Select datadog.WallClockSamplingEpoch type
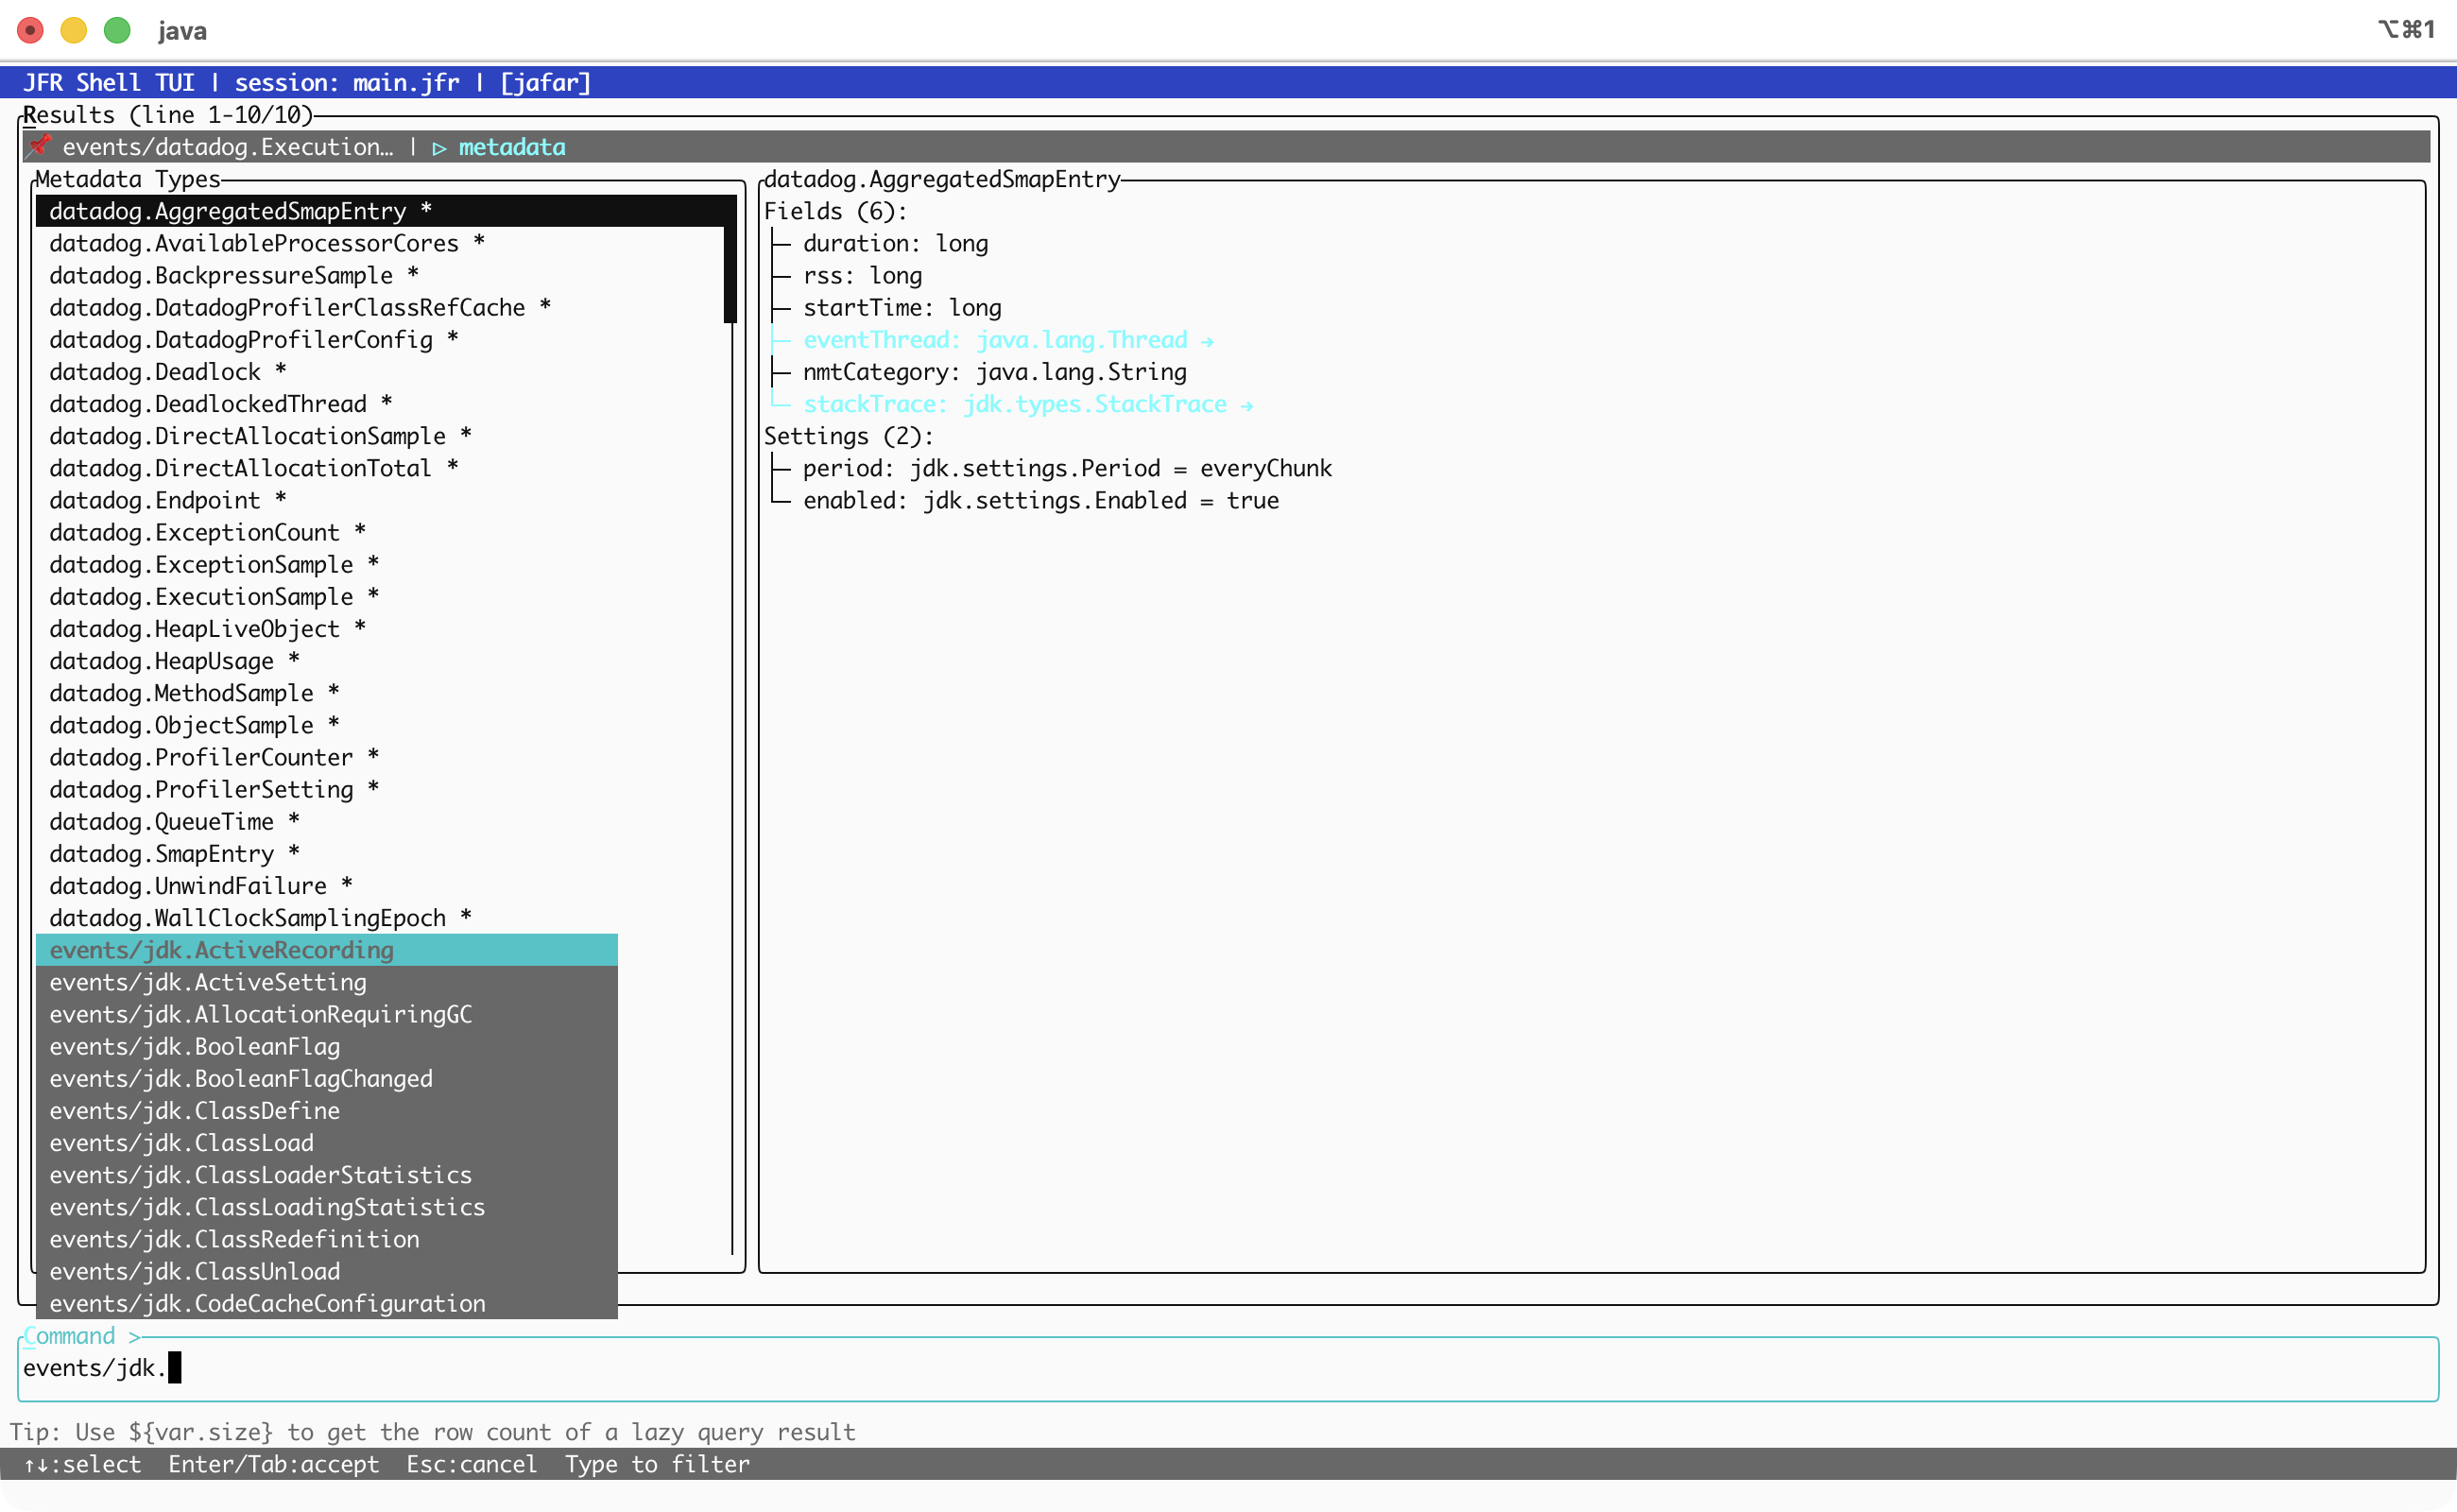The width and height of the screenshot is (2457, 1512). (x=247, y=918)
